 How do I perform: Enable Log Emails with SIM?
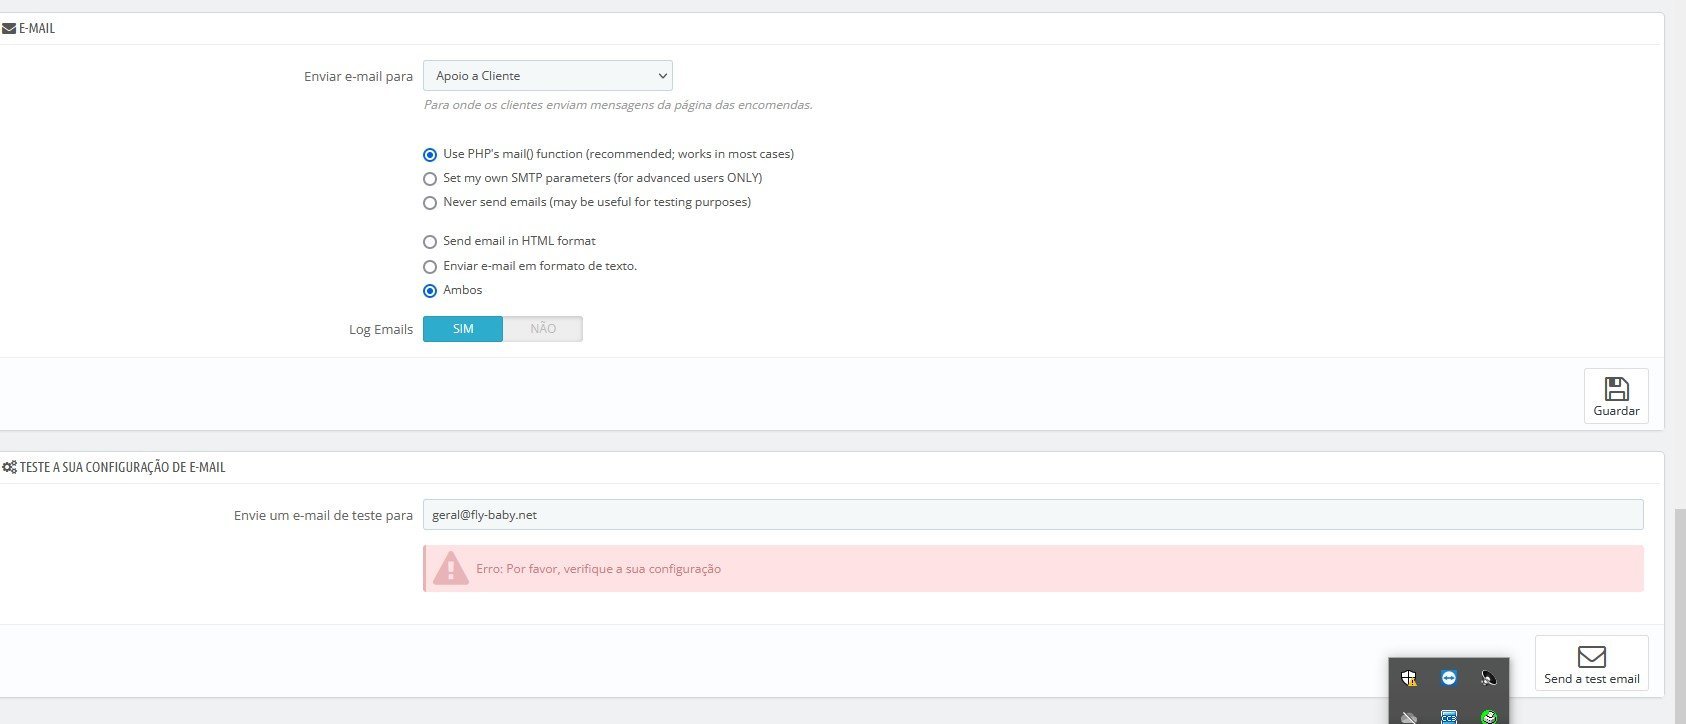click(x=463, y=329)
